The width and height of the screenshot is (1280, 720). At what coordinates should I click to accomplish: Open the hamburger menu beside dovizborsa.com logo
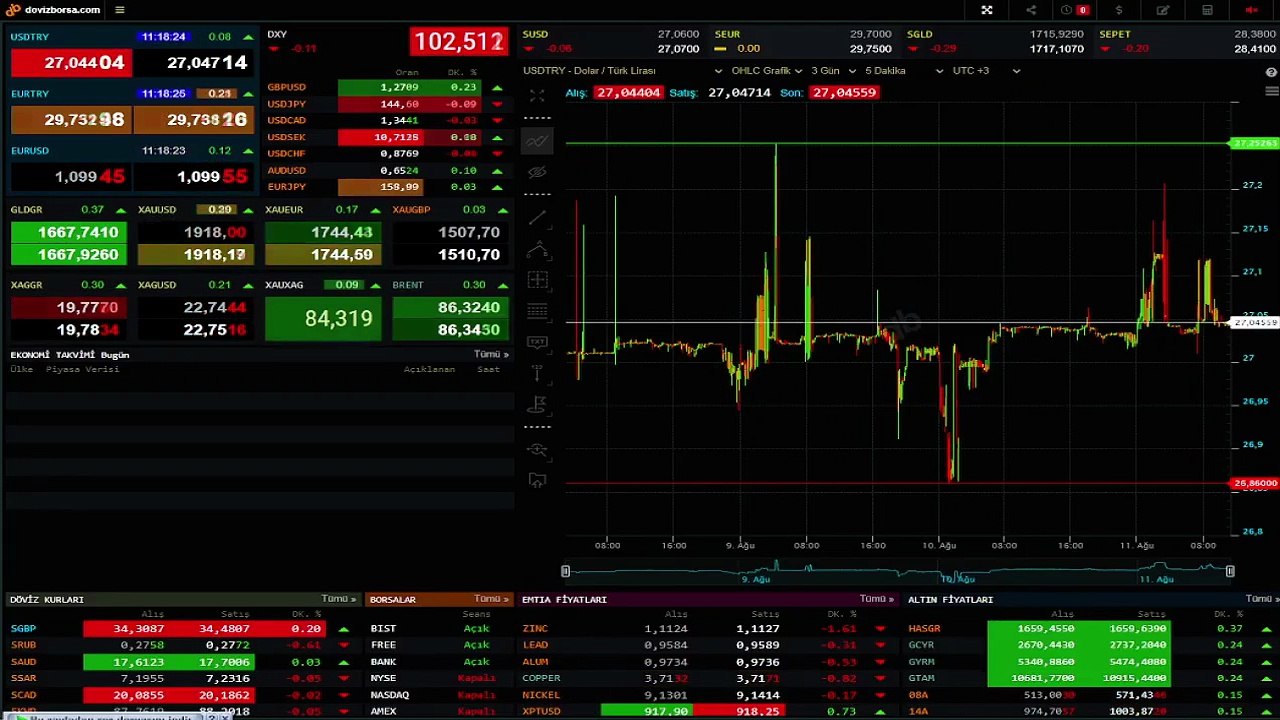coord(120,10)
